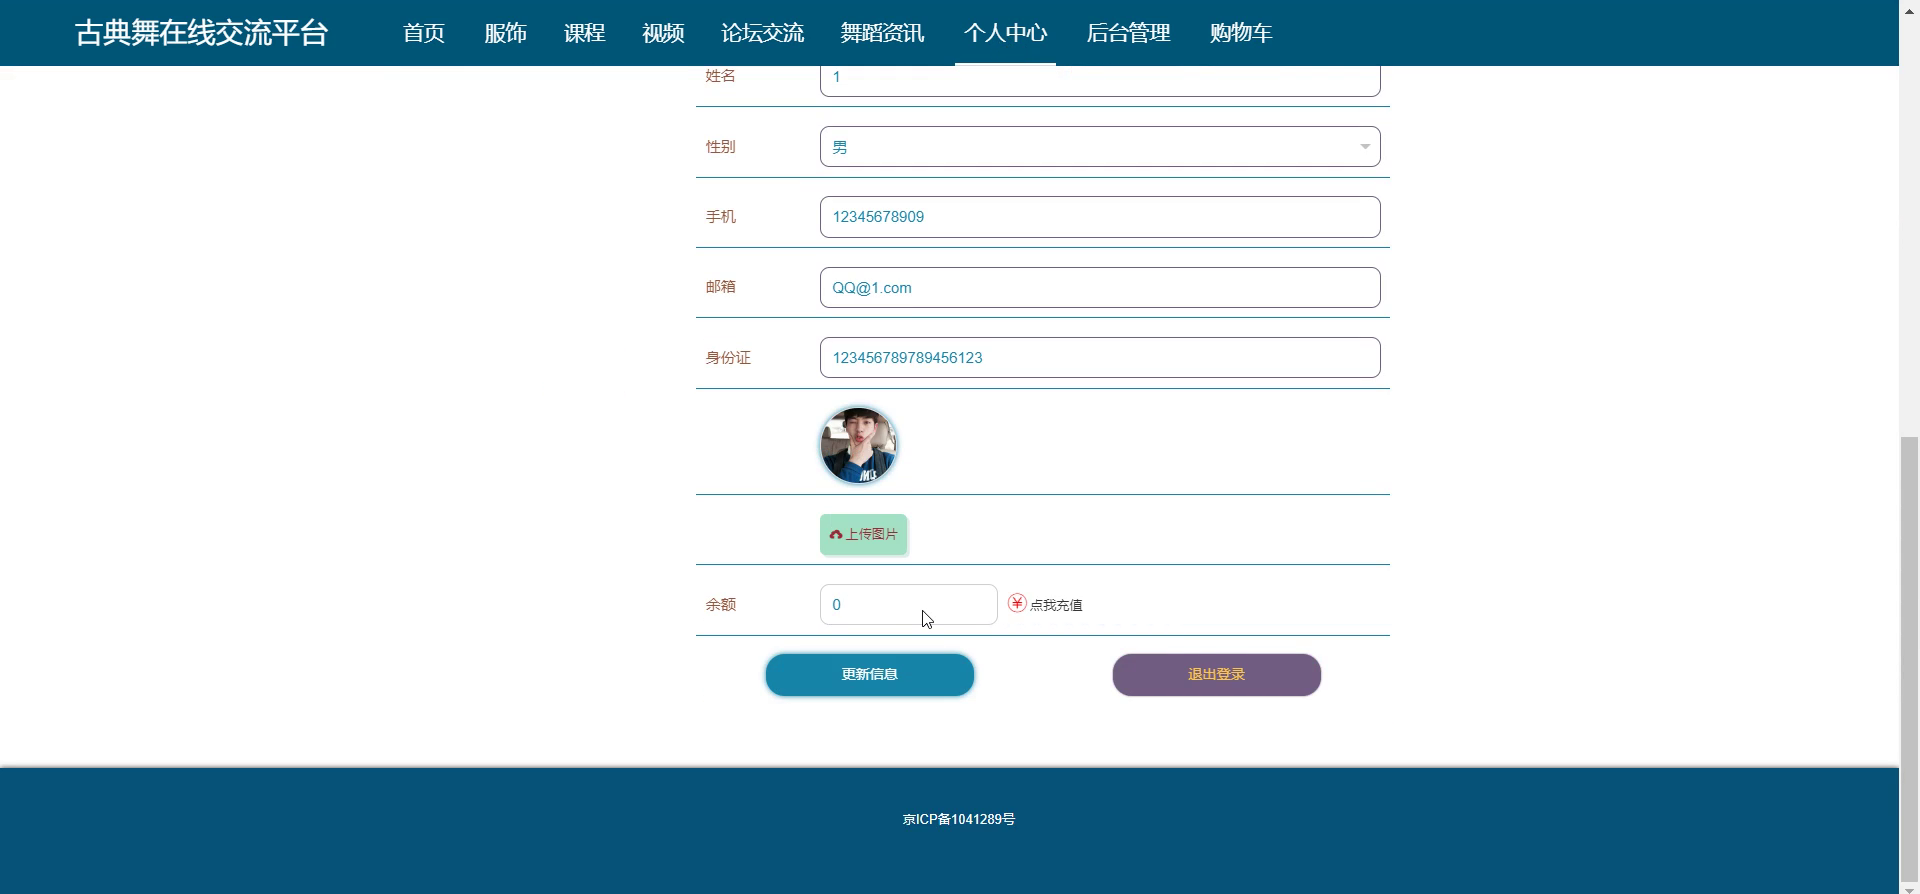Click the 身份证 field label
Viewport: 1920px width, 894px height.
[x=728, y=358]
